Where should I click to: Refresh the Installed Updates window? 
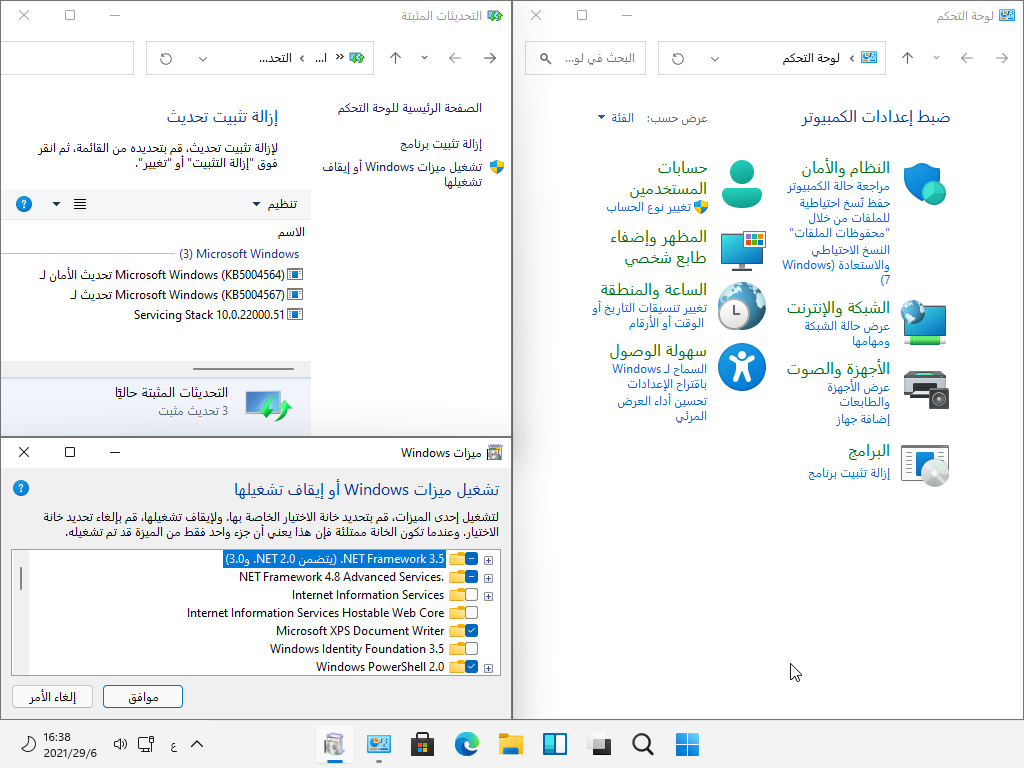point(166,58)
